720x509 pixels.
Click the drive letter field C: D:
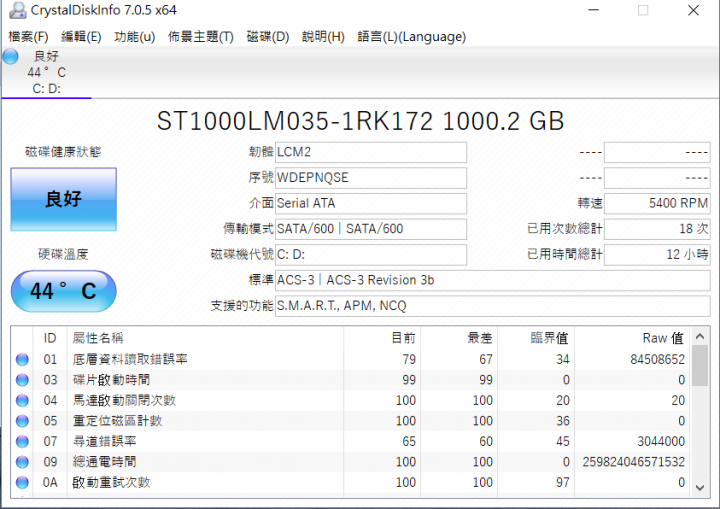coord(371,254)
